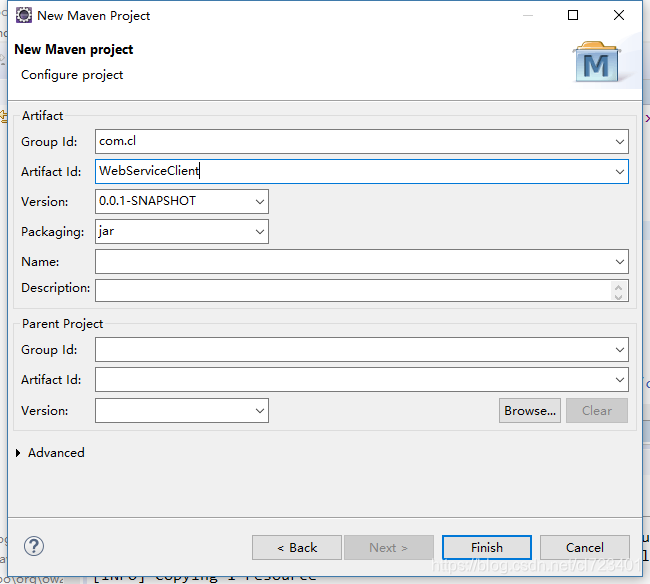Open the Parent Project Group Id dropdown arrow

point(620,350)
